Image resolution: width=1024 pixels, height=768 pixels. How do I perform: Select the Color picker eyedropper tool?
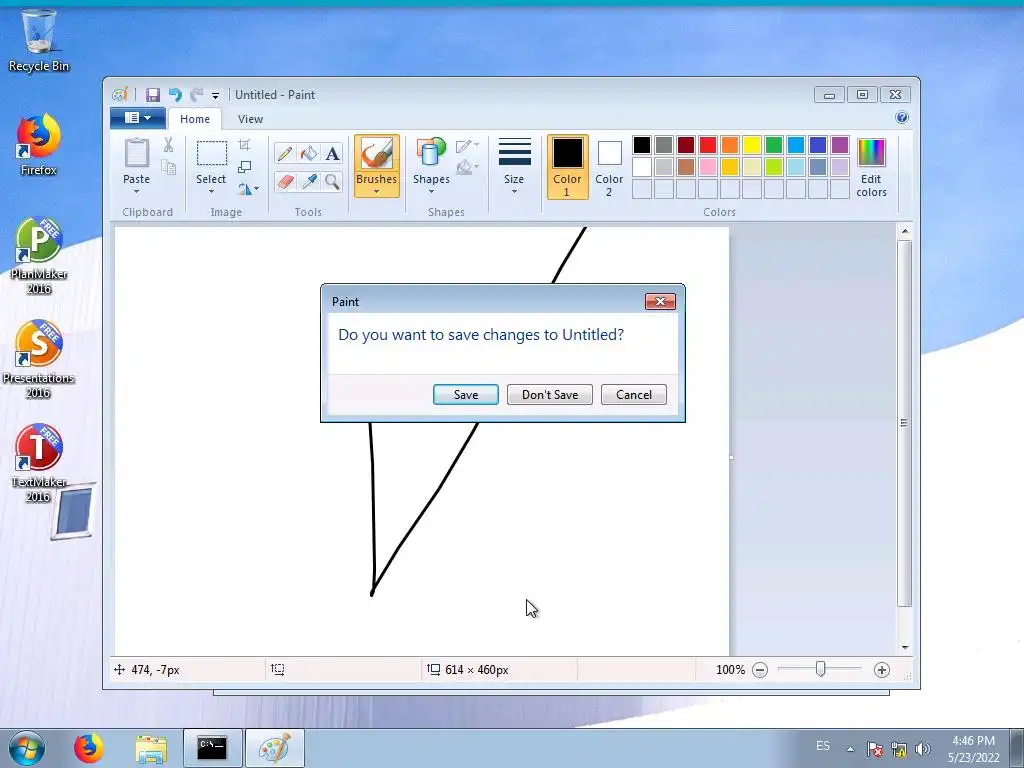308,181
